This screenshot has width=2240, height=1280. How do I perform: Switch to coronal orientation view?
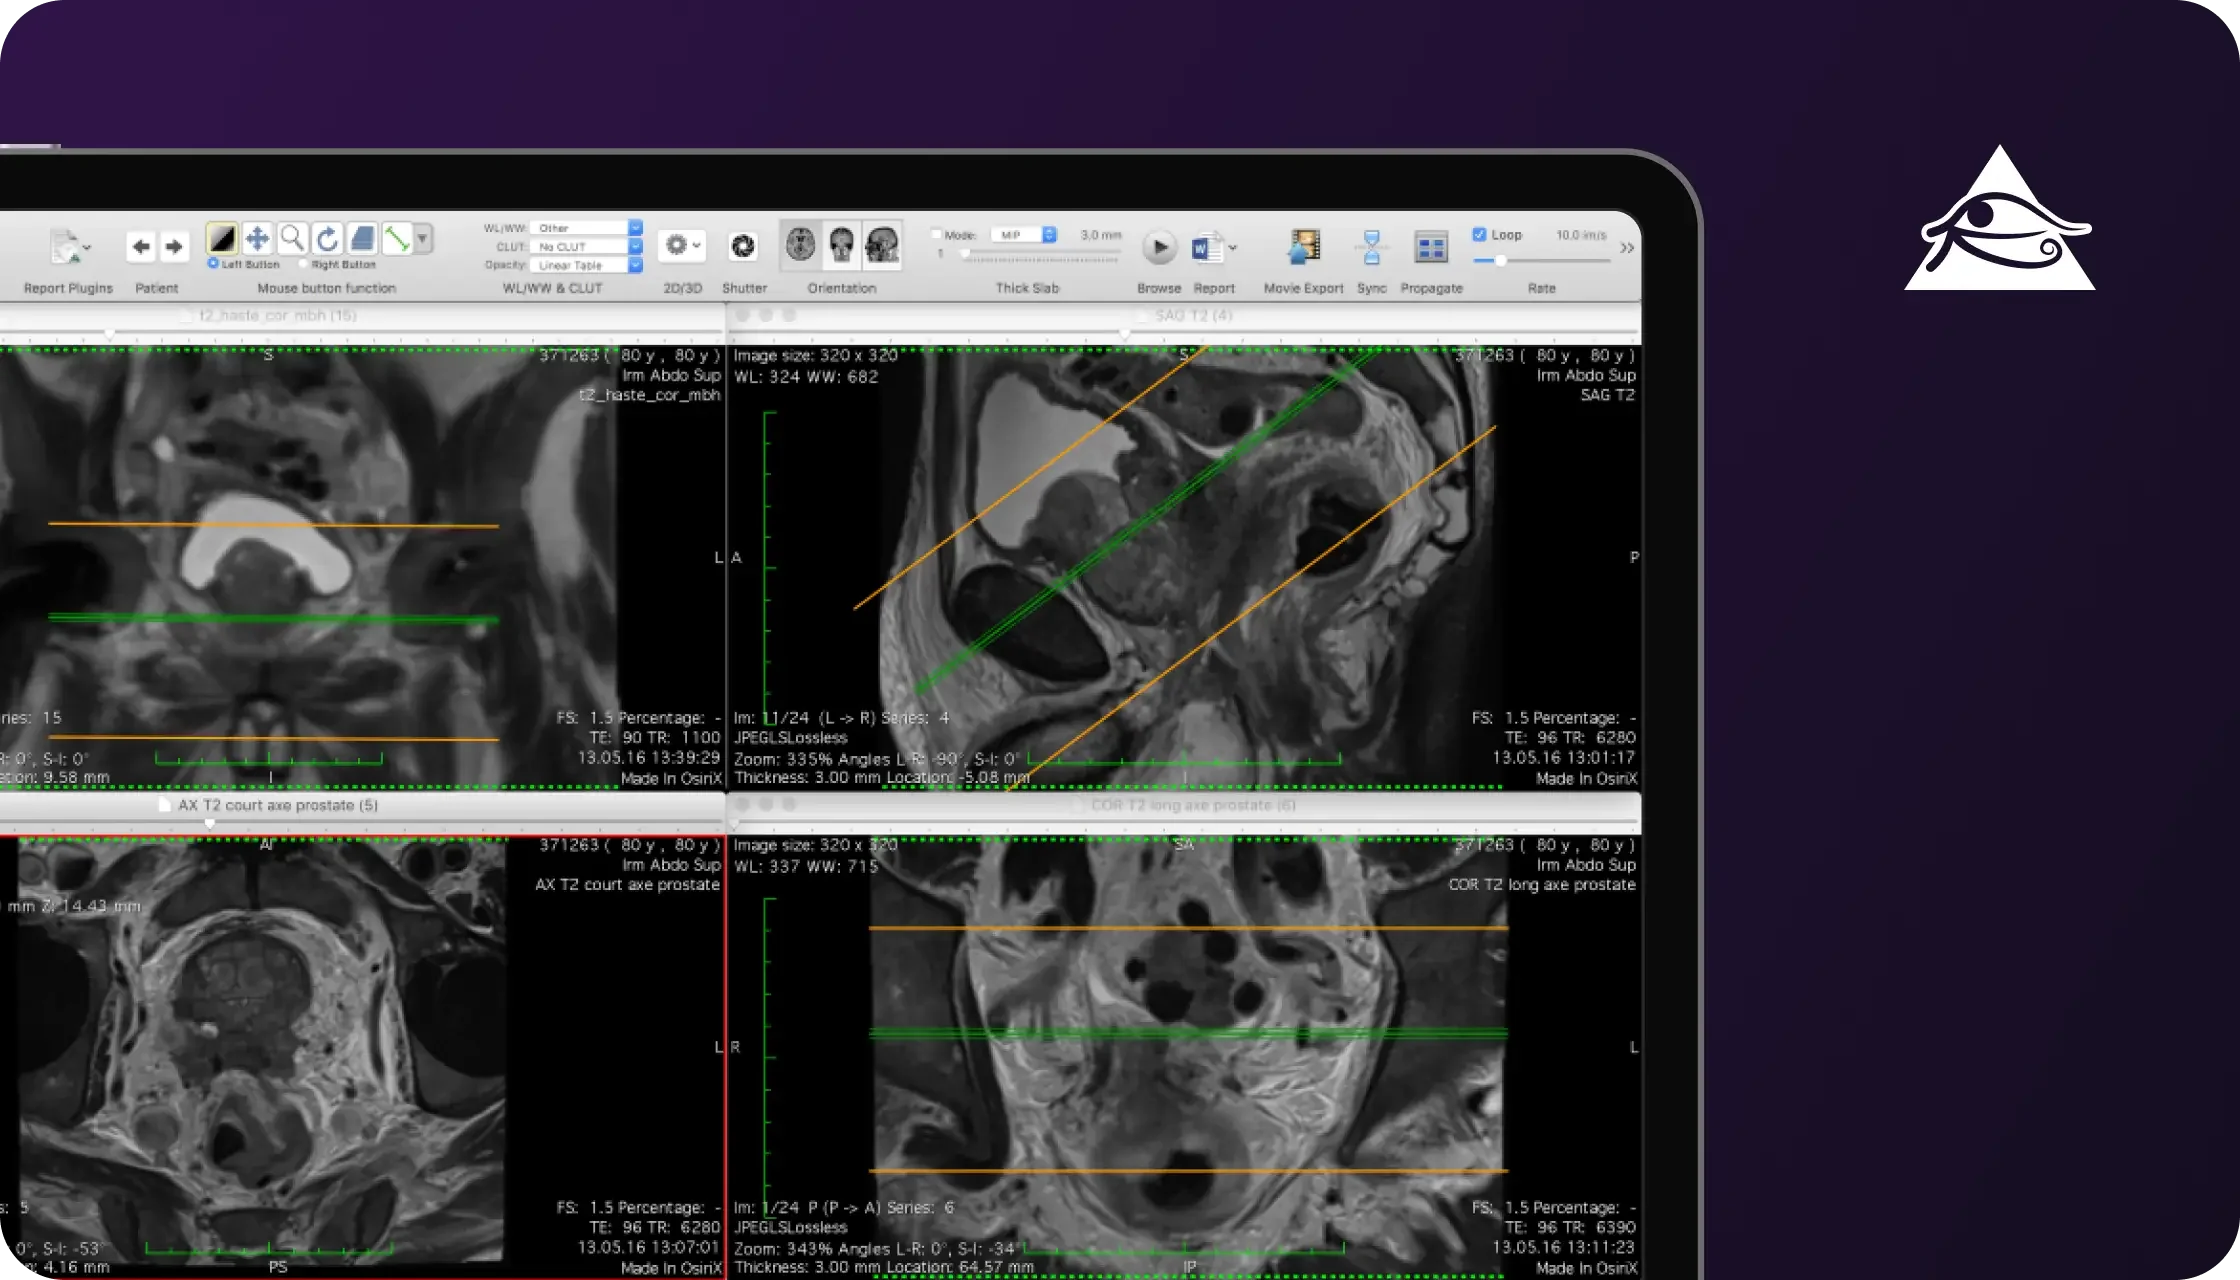pos(842,244)
